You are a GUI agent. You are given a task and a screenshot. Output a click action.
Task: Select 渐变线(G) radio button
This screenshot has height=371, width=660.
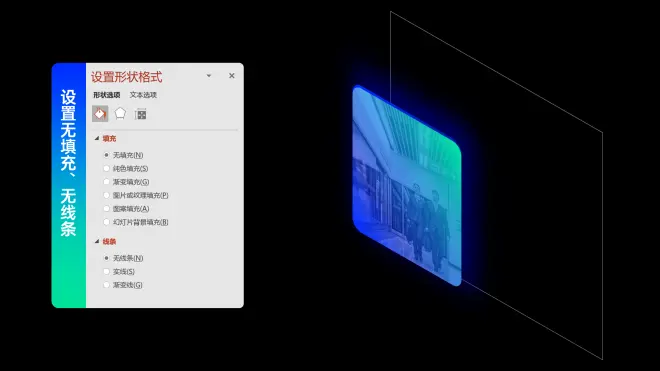[x=106, y=285]
